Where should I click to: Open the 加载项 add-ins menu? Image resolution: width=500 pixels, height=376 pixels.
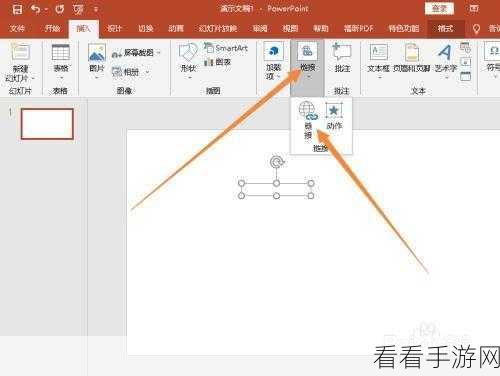273,60
